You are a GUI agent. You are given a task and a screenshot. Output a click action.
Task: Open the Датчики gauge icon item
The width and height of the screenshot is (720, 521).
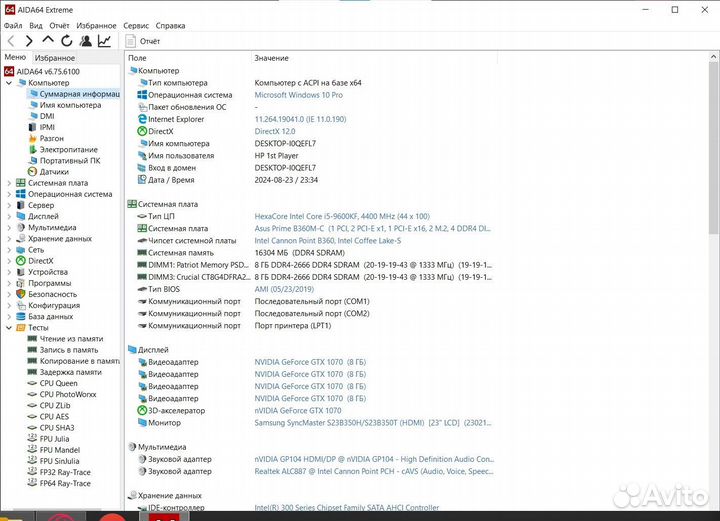[33, 172]
